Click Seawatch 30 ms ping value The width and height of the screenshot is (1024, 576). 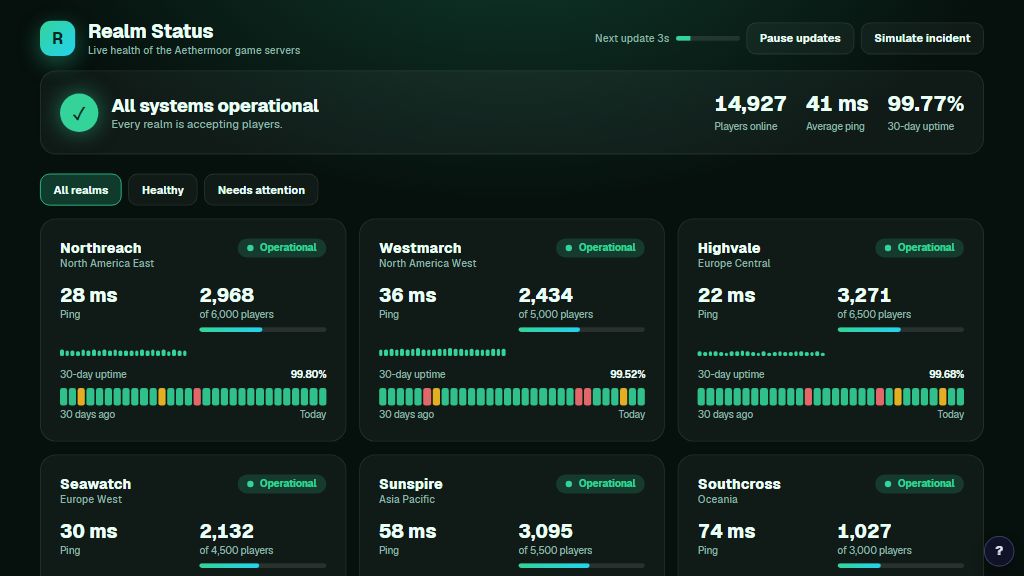(x=89, y=531)
